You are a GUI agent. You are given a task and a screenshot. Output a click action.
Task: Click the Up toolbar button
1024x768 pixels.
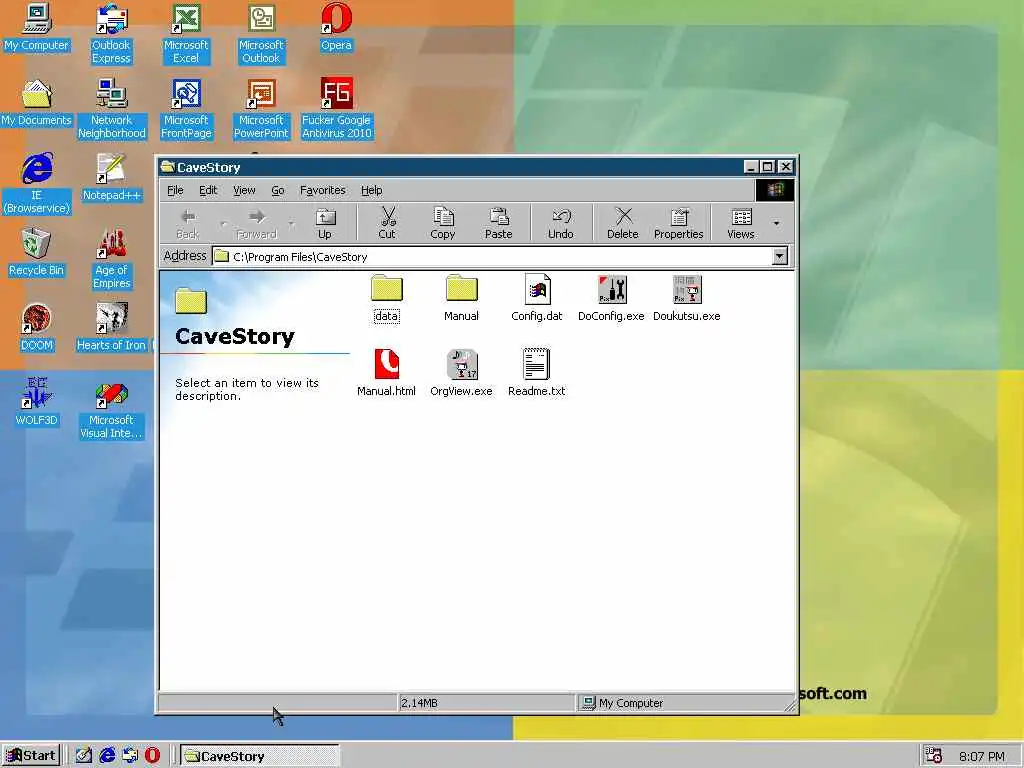325,224
